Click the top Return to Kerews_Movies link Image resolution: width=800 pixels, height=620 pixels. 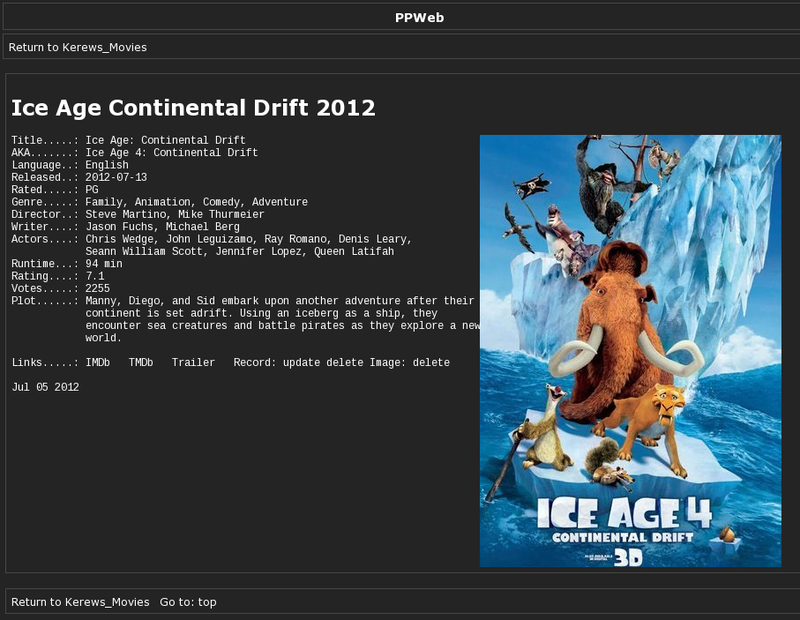point(78,47)
